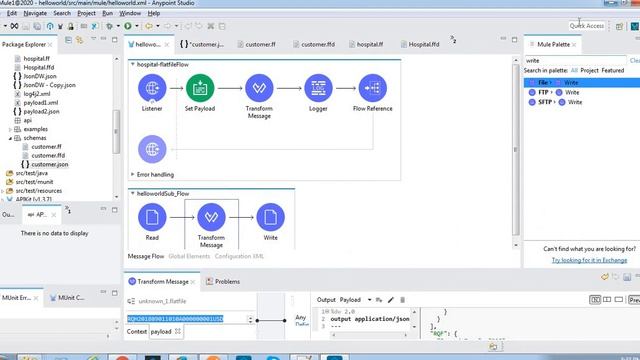
Task: Collapse the hospital-flatfileFlow flow
Action: [133, 64]
